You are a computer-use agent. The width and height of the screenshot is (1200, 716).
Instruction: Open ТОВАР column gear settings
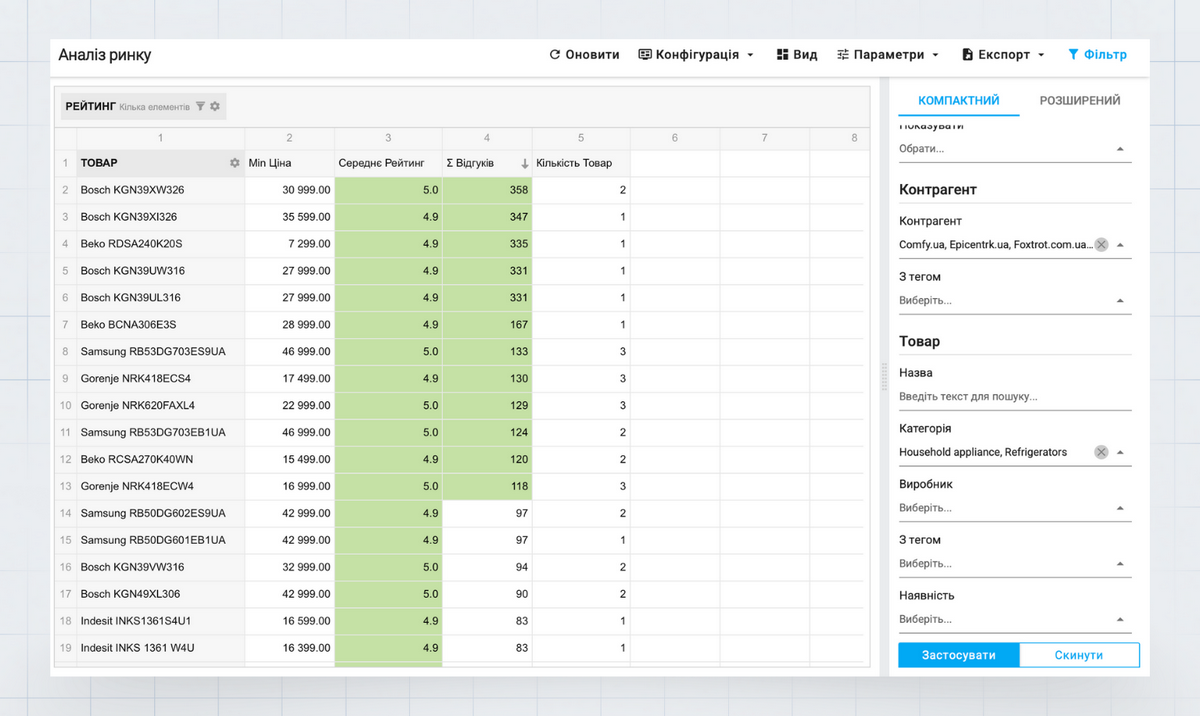tap(234, 163)
